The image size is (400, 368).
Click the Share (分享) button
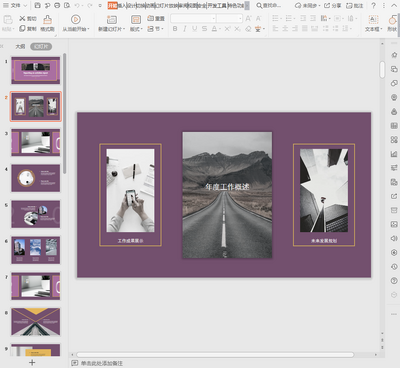point(333,5)
